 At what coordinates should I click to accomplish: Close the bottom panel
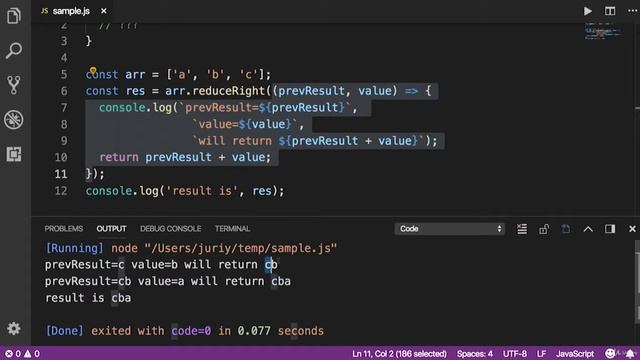pos(632,229)
